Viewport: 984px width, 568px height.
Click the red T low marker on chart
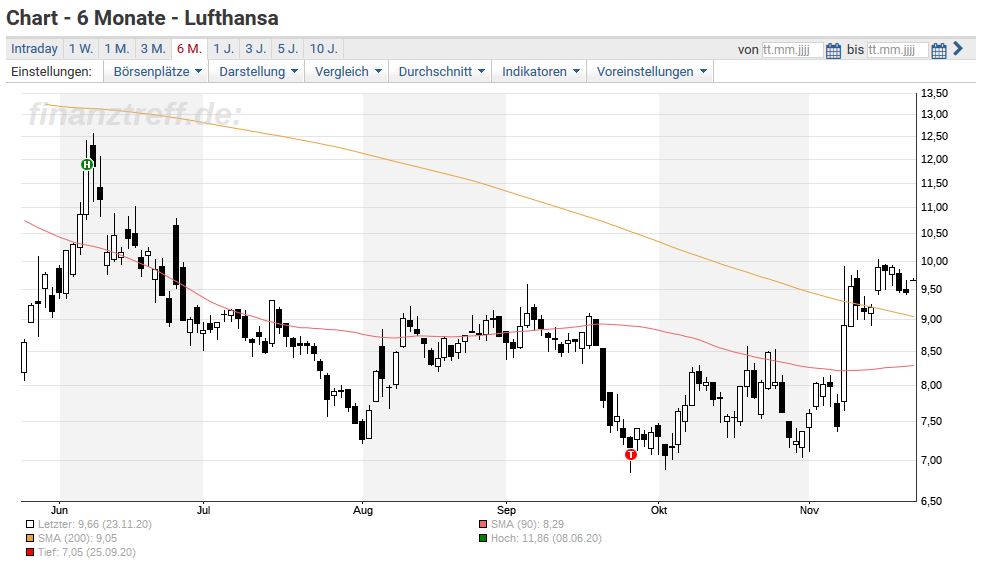coord(631,454)
